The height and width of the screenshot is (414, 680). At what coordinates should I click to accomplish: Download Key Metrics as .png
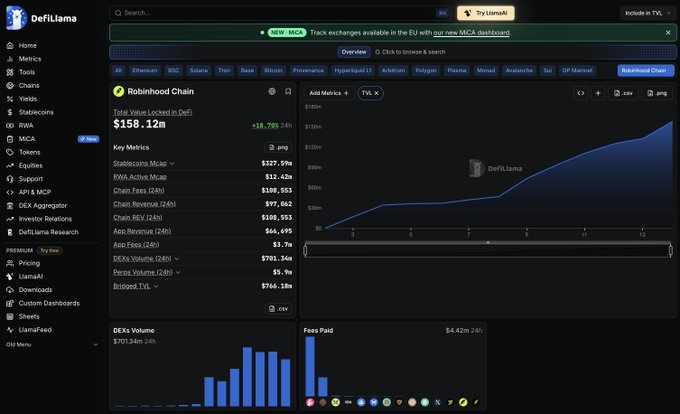coord(278,147)
